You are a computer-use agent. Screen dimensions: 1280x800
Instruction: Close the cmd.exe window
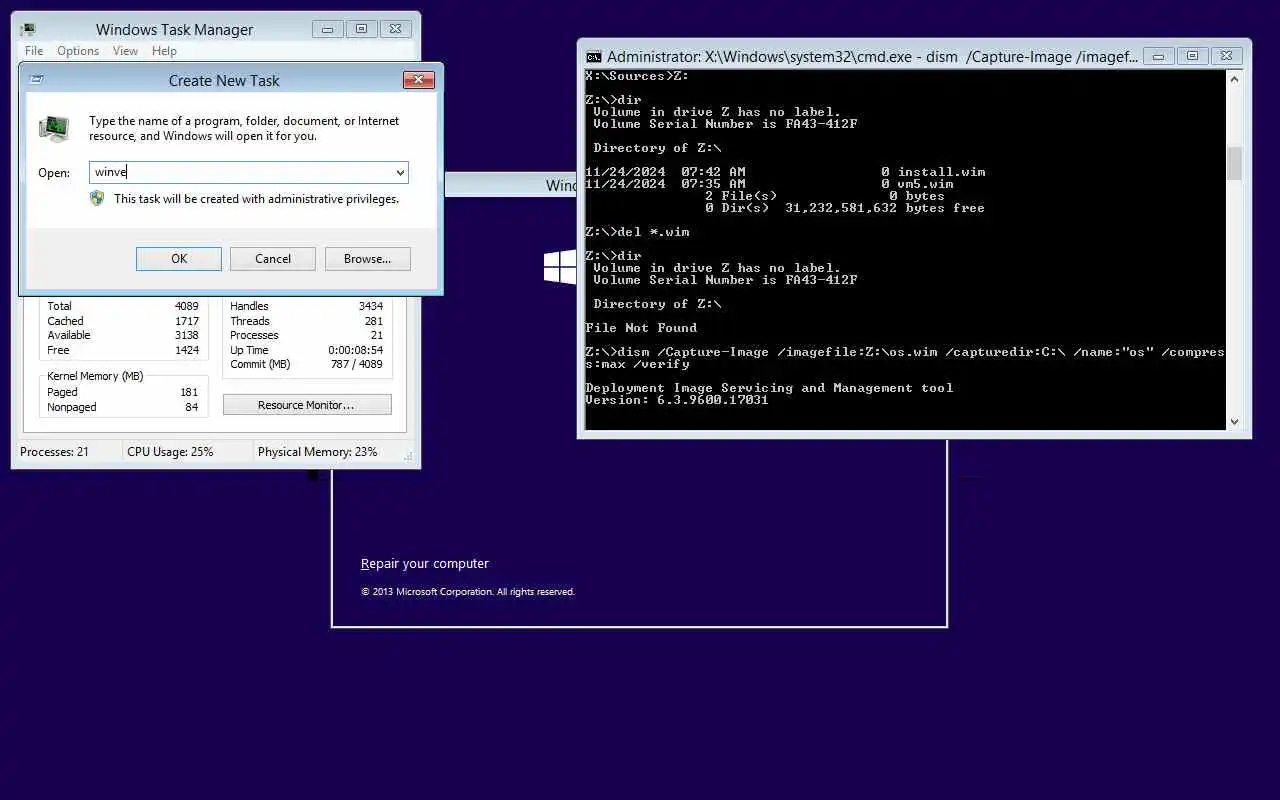[1227, 56]
